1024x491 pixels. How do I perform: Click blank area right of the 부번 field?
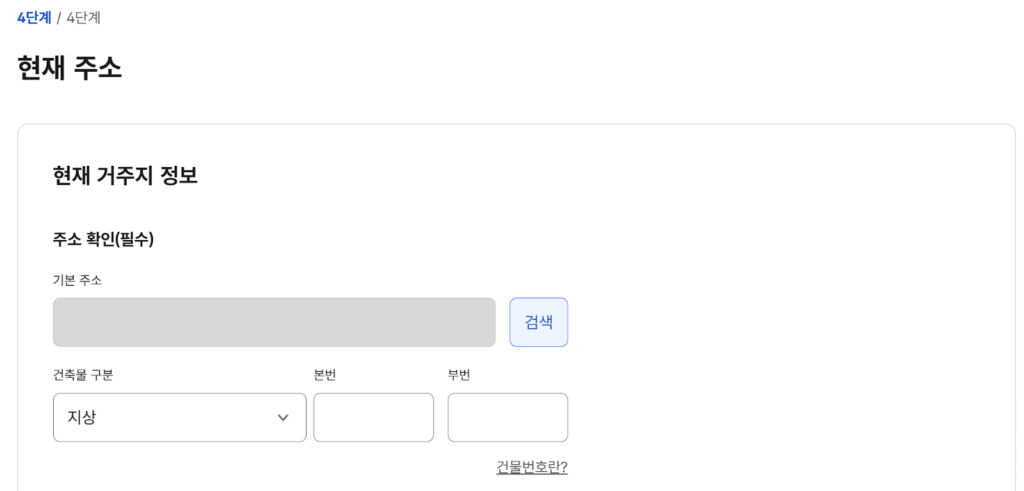(x=750, y=417)
